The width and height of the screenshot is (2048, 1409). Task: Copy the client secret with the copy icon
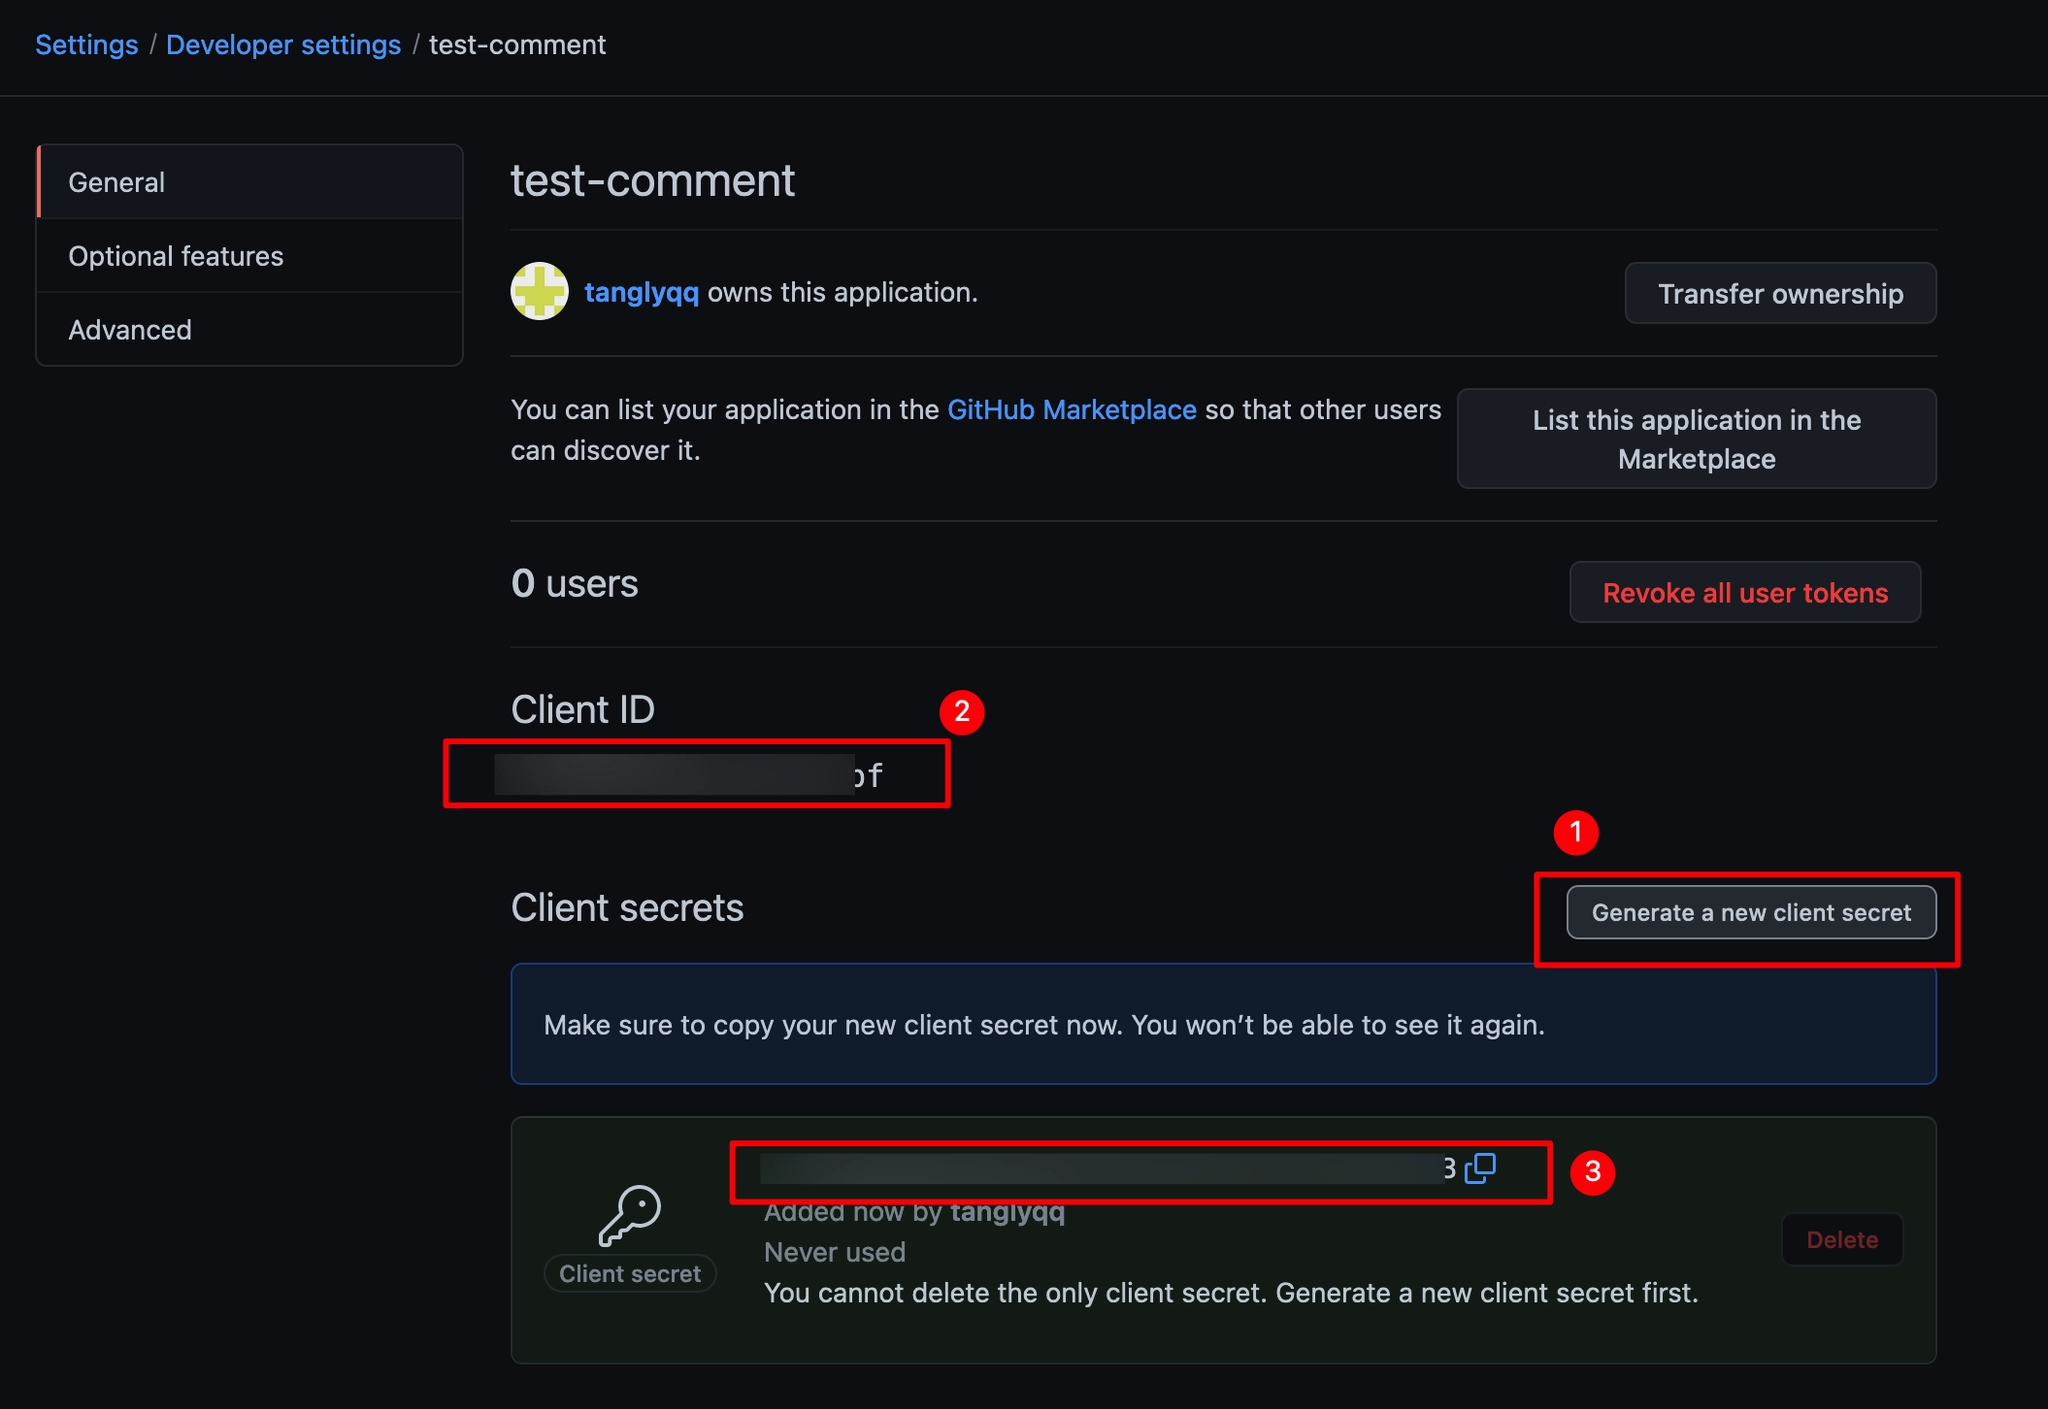[x=1480, y=1168]
